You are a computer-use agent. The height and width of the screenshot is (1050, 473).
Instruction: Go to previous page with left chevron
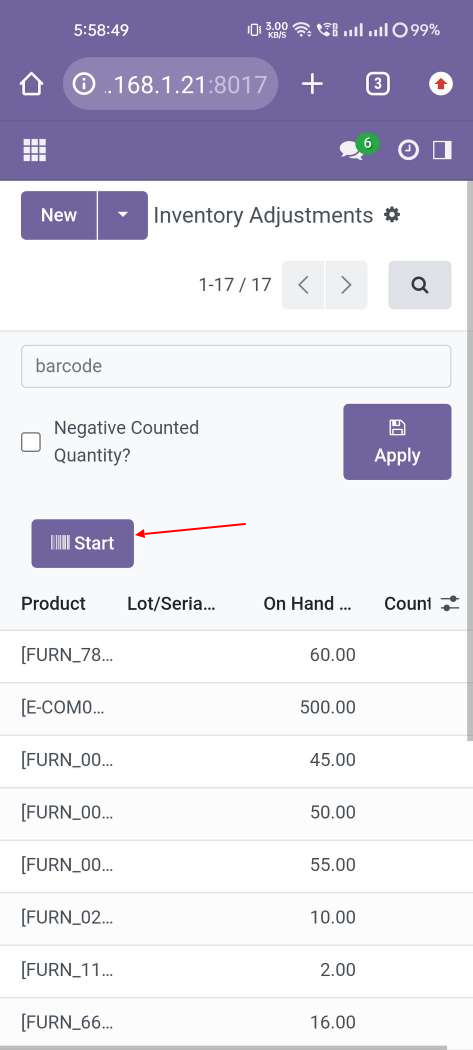[303, 285]
